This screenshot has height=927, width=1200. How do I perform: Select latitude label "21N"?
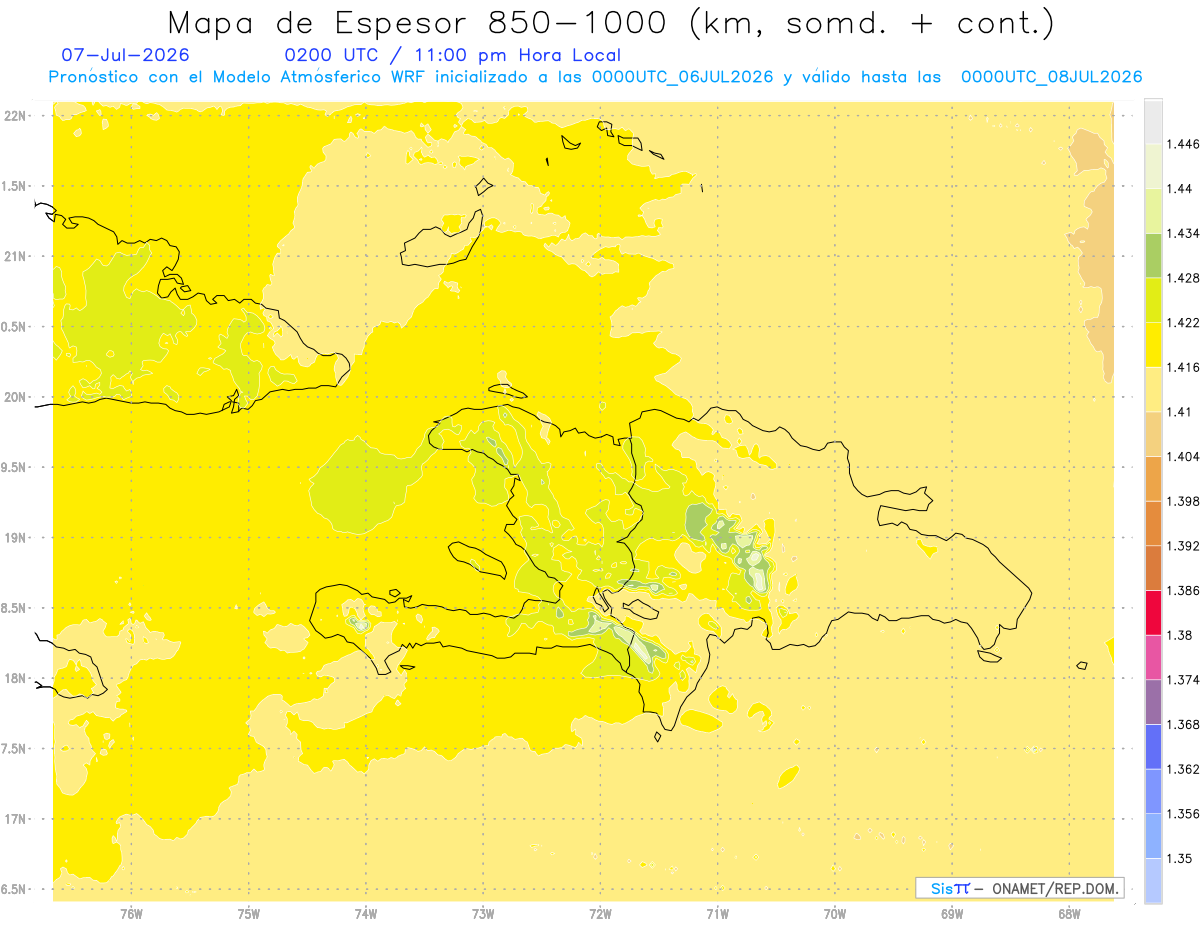tap(14, 257)
